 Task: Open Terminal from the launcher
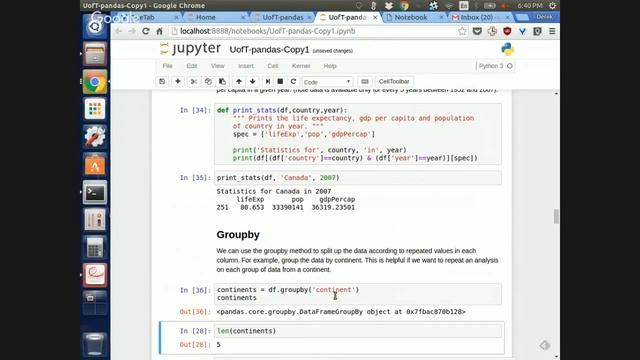coord(95,192)
